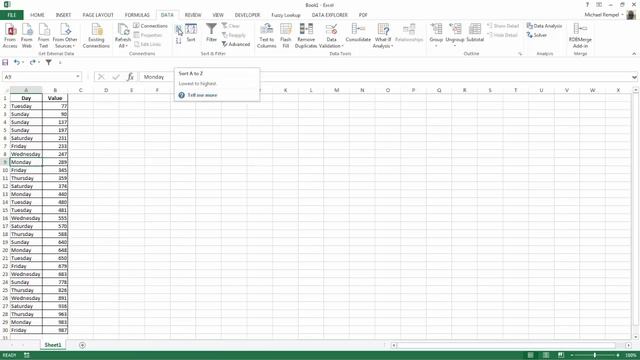Open the Name Box dropdown
Viewport: 640px width, 360px height.
click(78, 77)
